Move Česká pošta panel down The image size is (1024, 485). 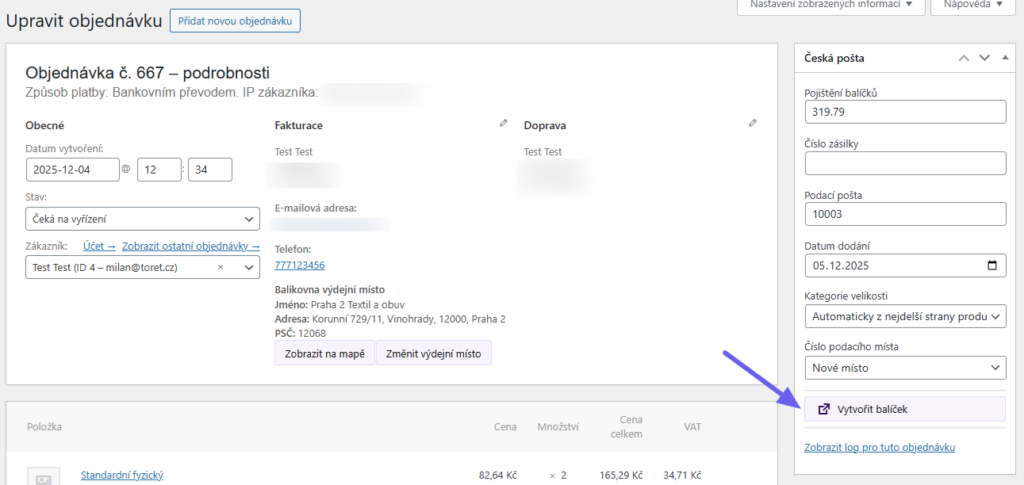point(984,59)
